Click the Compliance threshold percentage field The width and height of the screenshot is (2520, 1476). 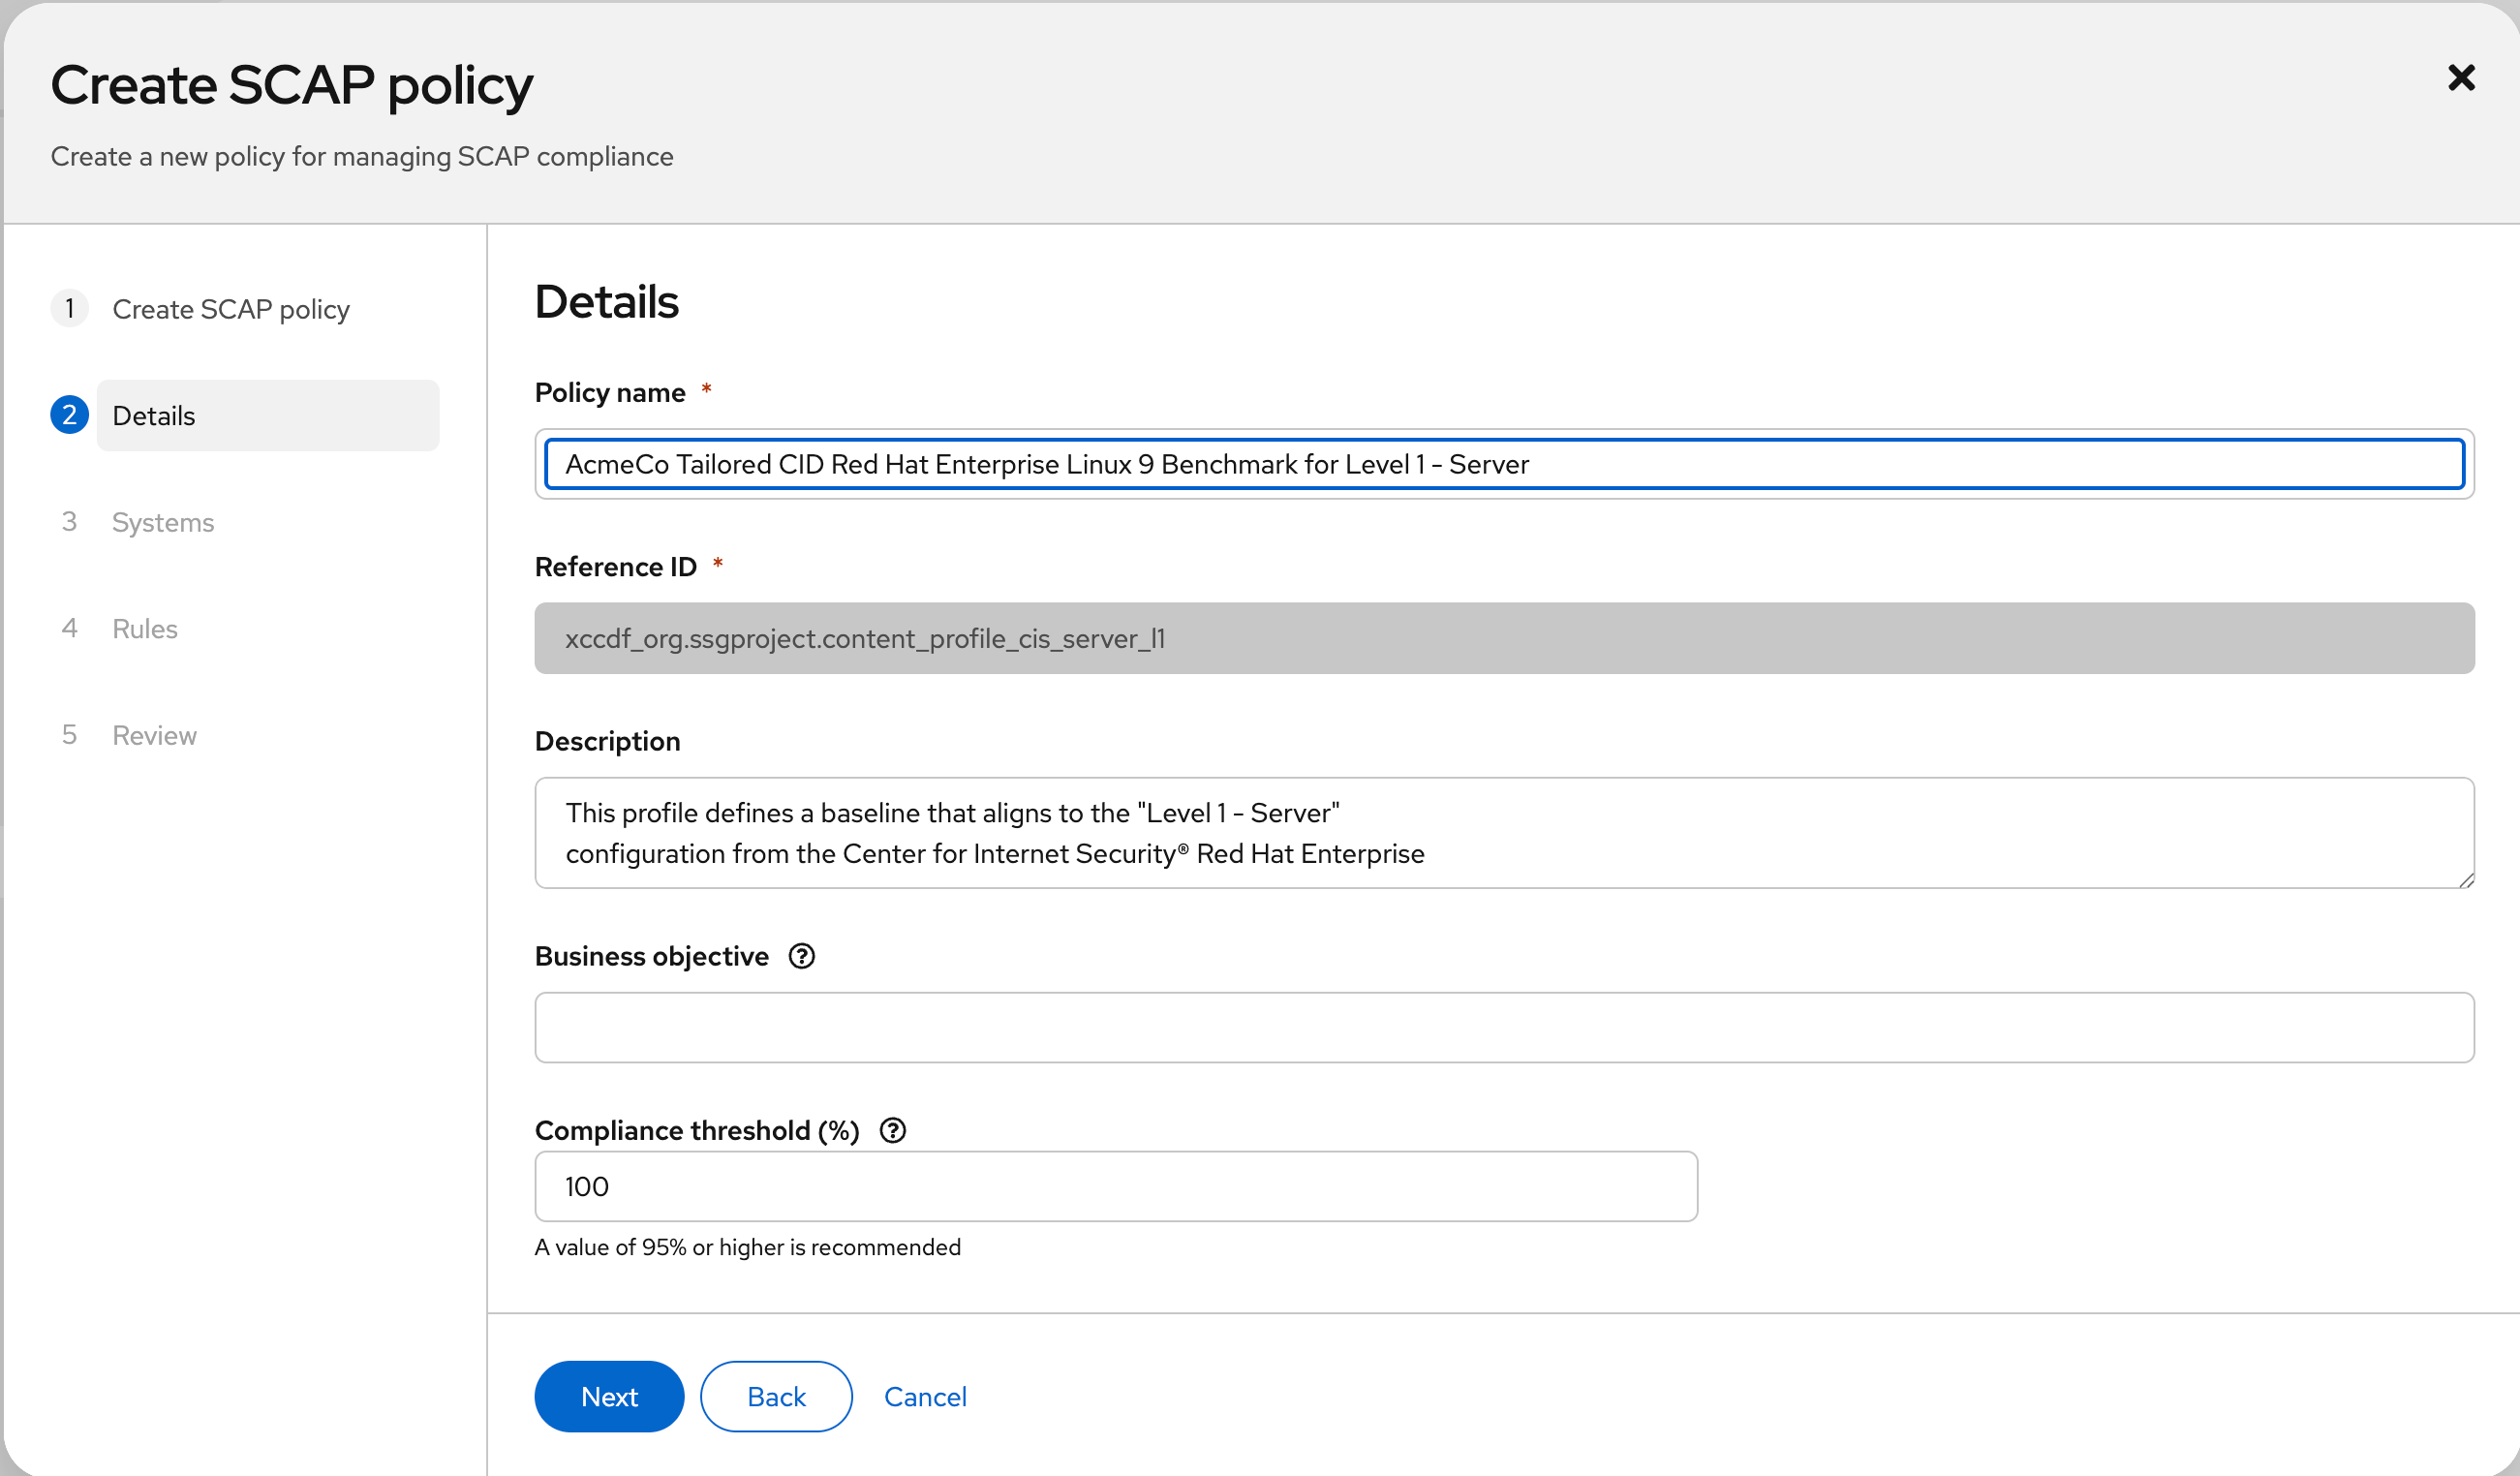pos(1115,1186)
